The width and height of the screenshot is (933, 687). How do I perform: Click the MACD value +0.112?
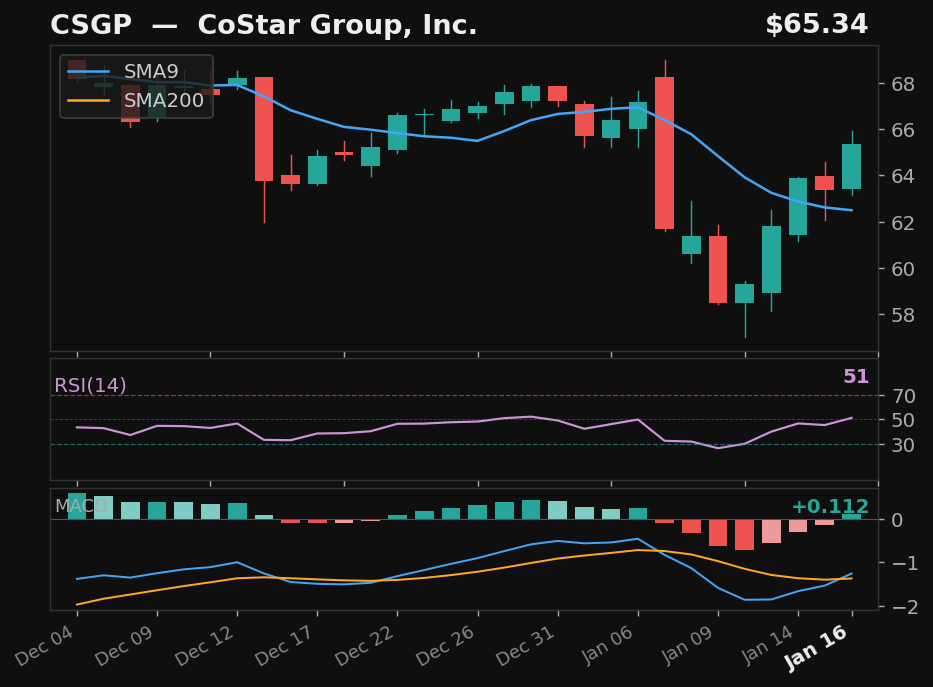coord(830,507)
